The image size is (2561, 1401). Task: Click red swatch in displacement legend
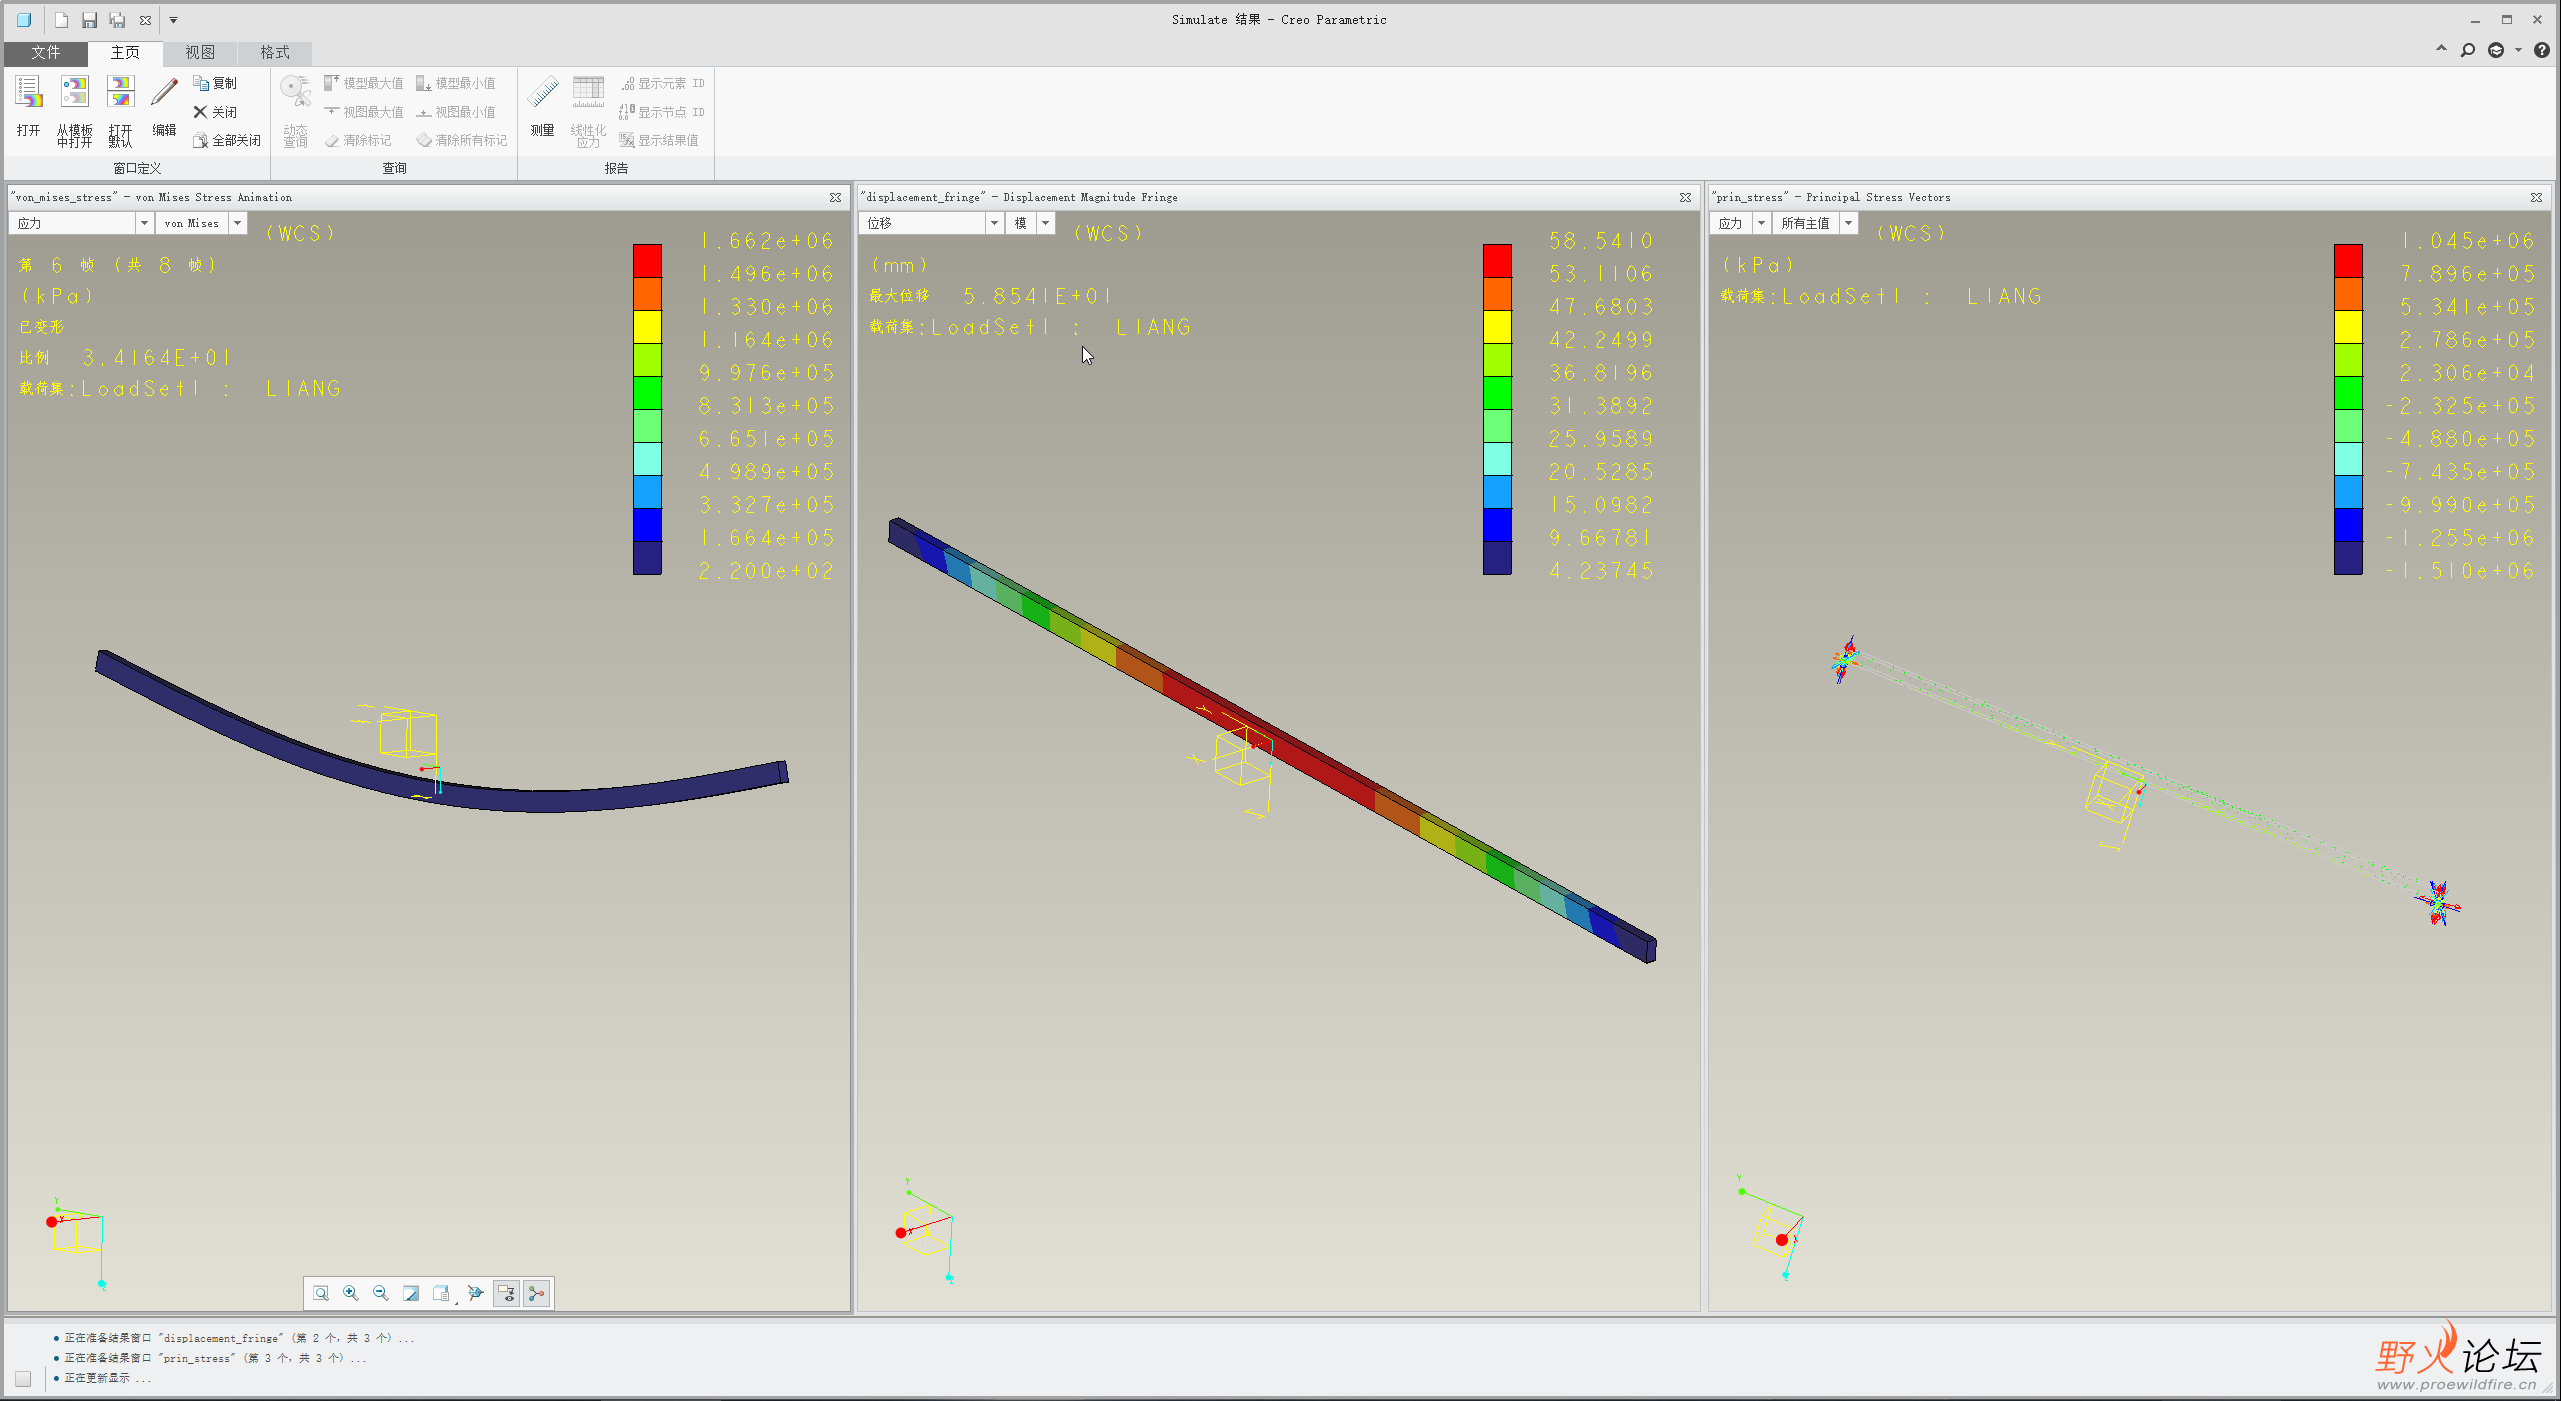click(x=1497, y=260)
